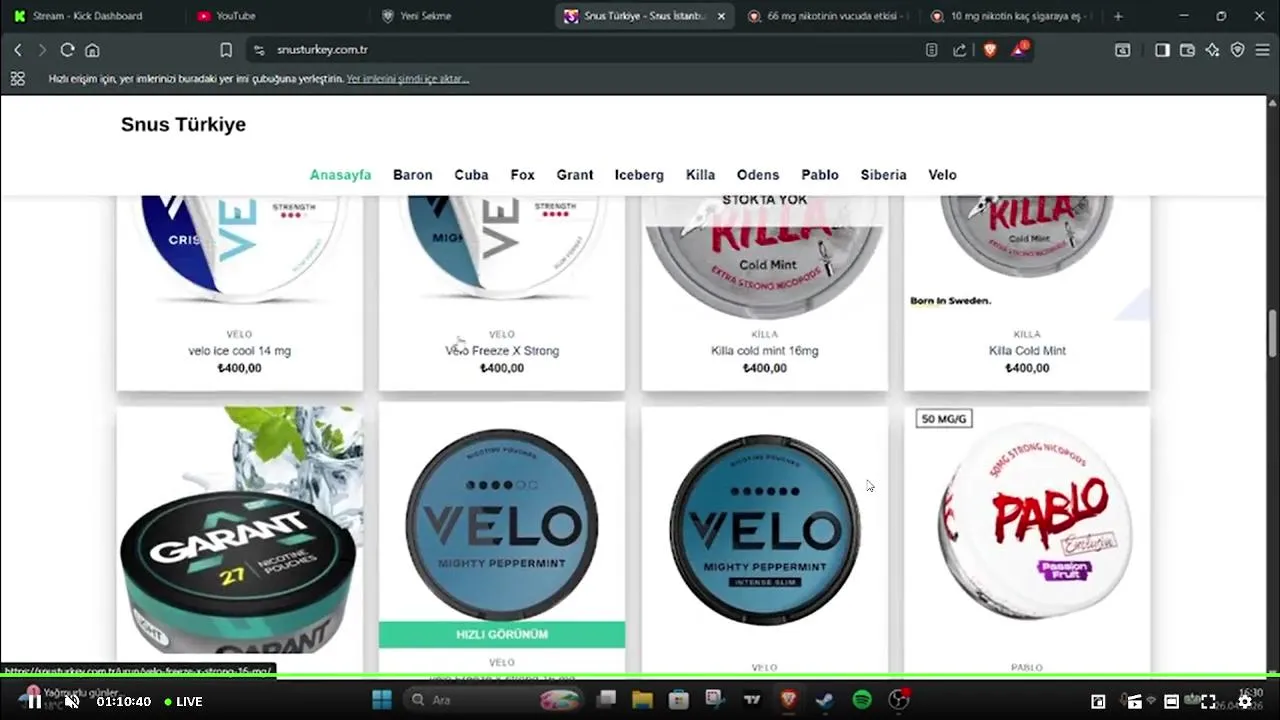Open the Killa cold mint 16mg product

765,351
